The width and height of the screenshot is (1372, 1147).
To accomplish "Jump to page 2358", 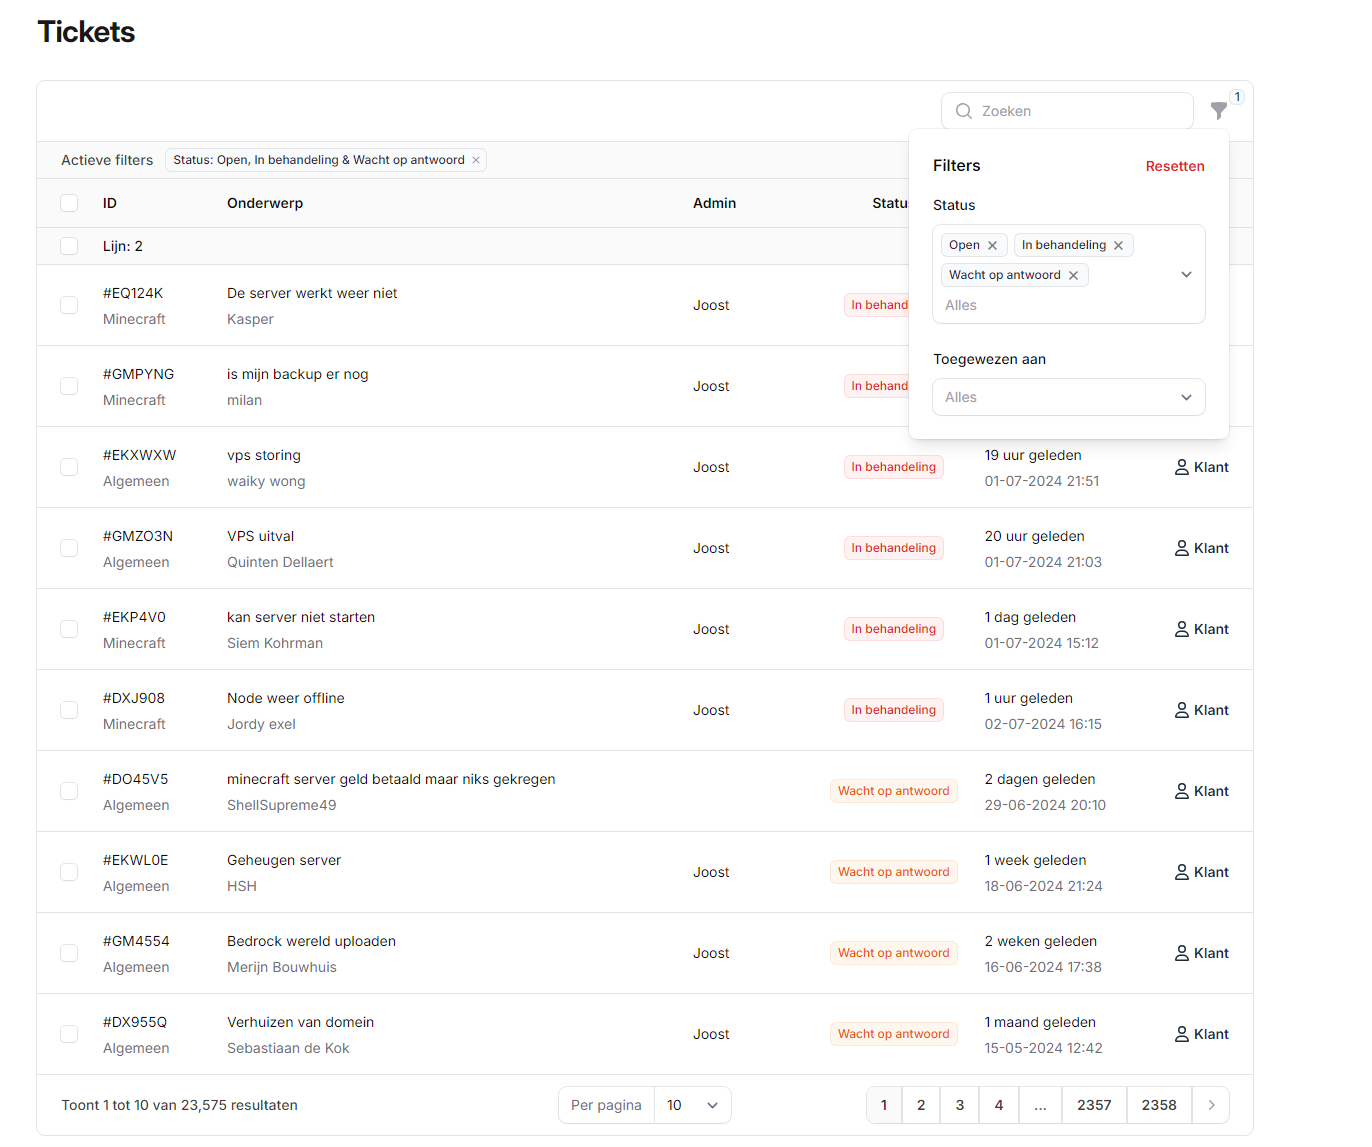I will [1158, 1105].
